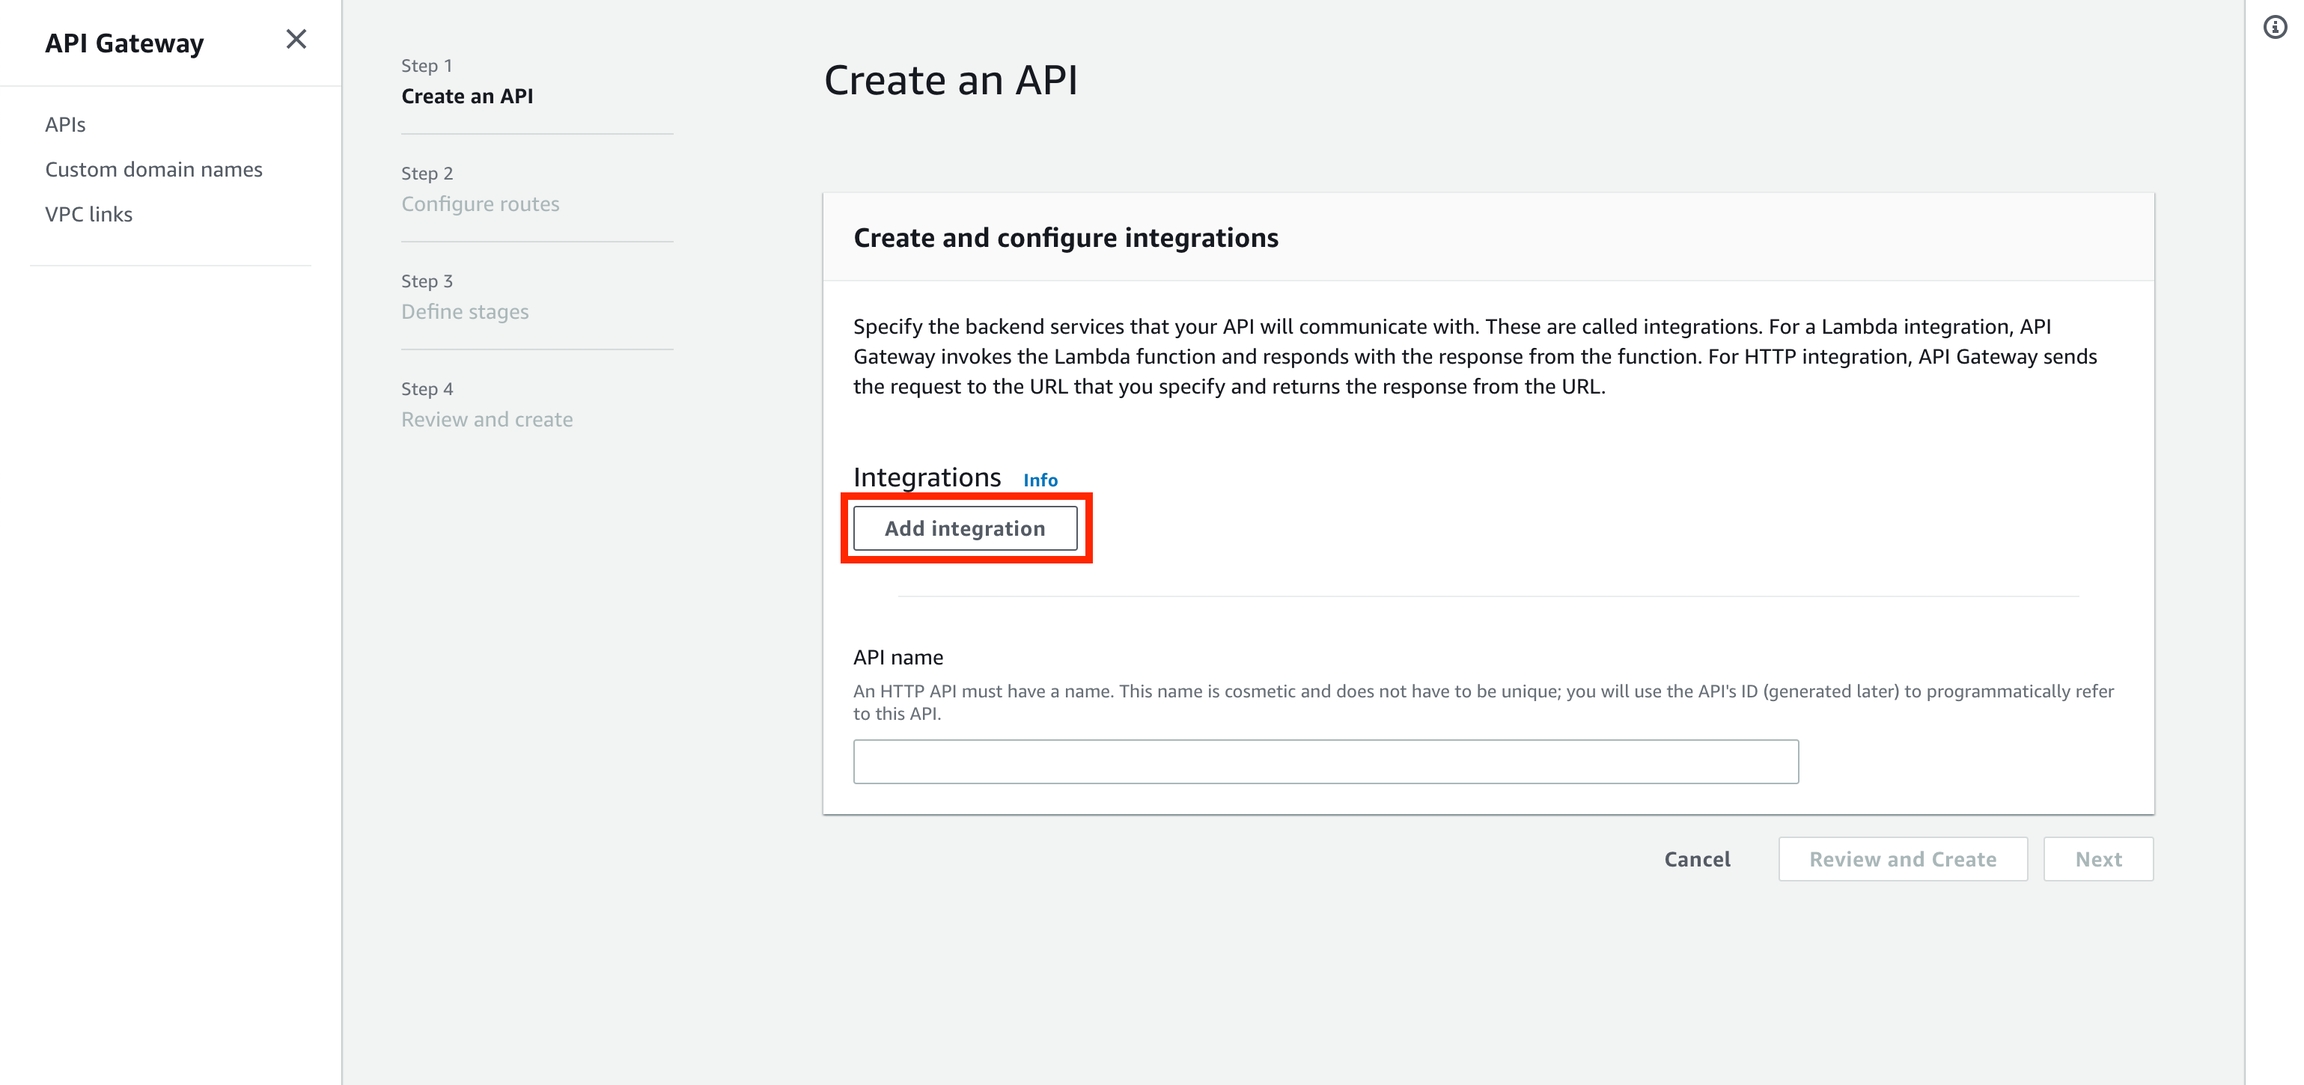Click the Create an API page heading

tap(950, 80)
